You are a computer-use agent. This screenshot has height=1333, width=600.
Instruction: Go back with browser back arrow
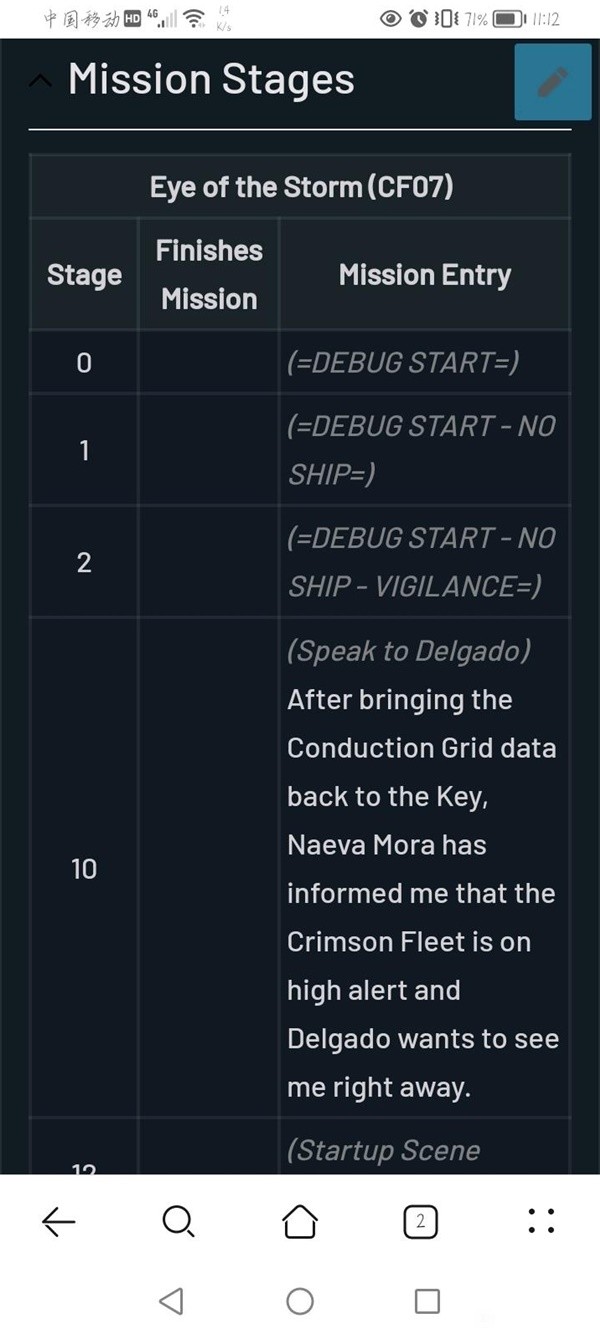tap(59, 1221)
